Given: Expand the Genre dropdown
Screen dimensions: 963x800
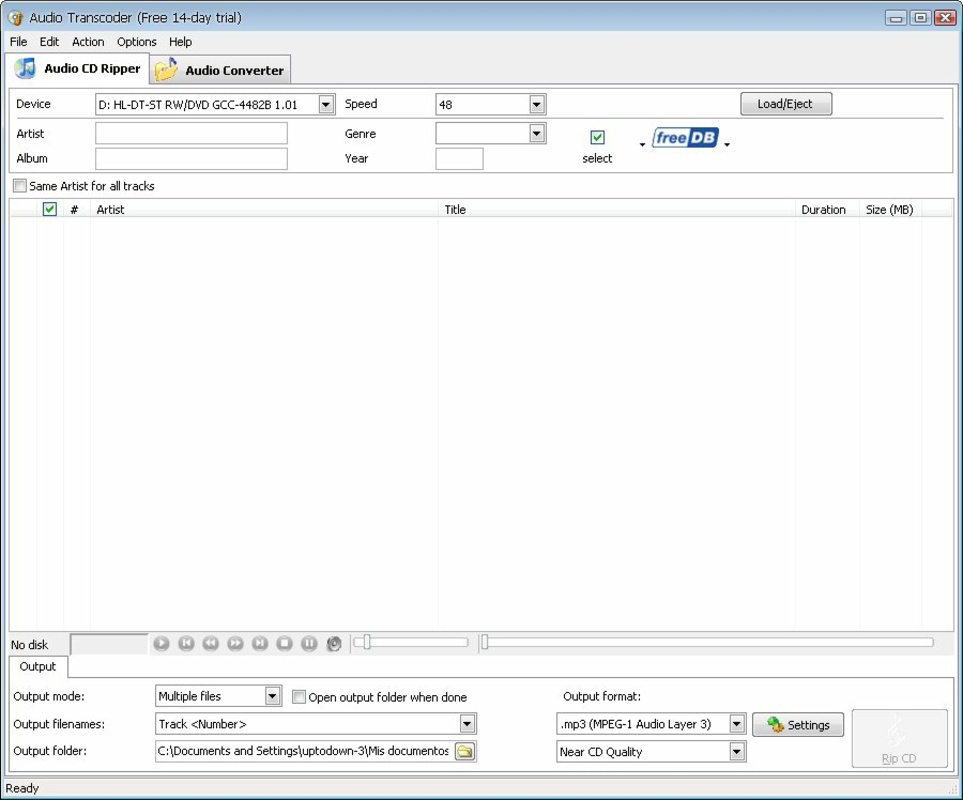Looking at the screenshot, I should 537,133.
